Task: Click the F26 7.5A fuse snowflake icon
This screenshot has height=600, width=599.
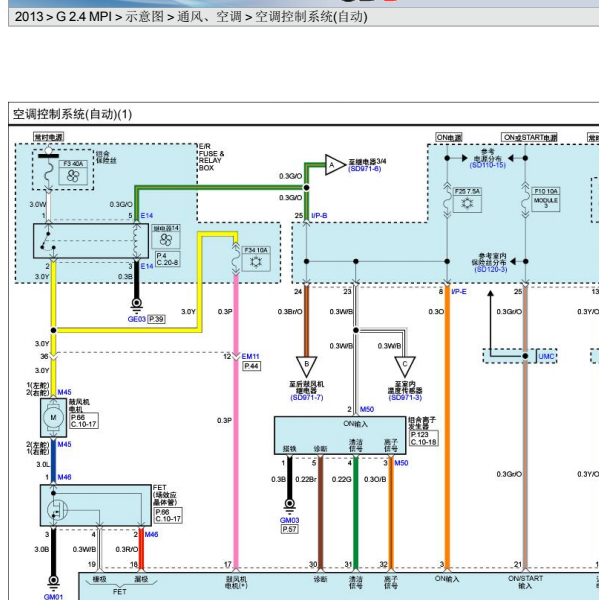Action: [467, 203]
